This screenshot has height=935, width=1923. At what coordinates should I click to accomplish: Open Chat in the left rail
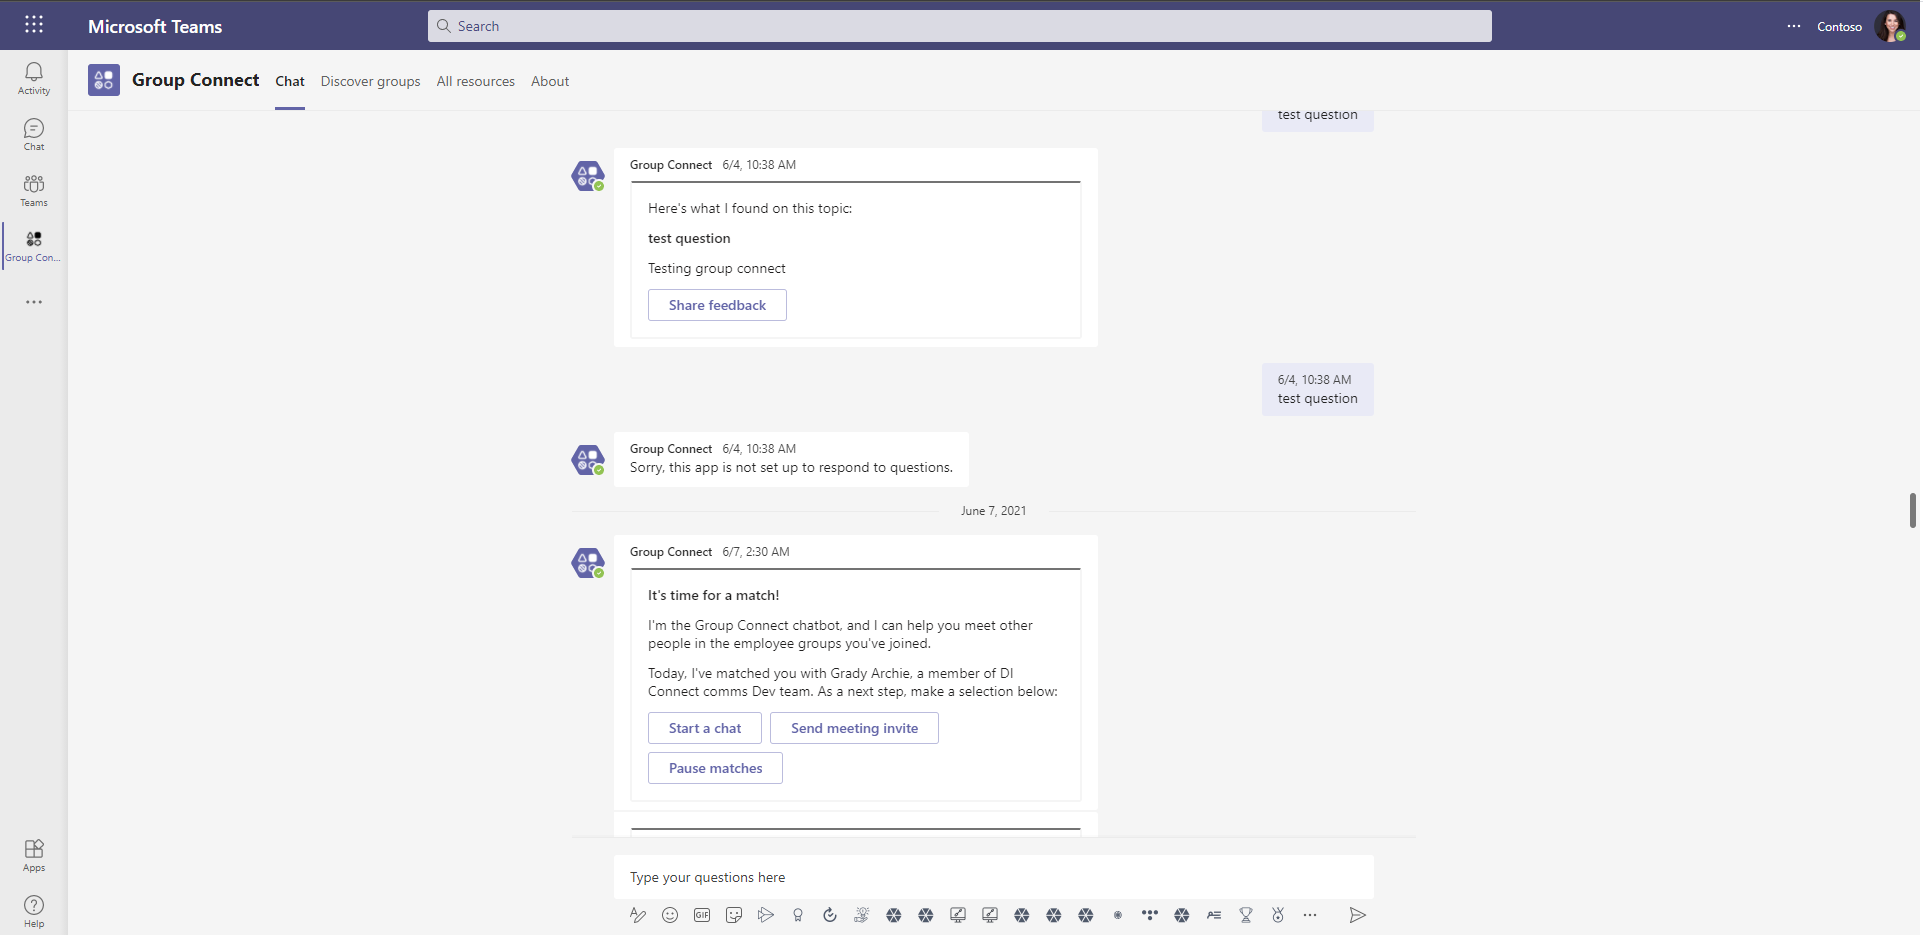(x=33, y=134)
